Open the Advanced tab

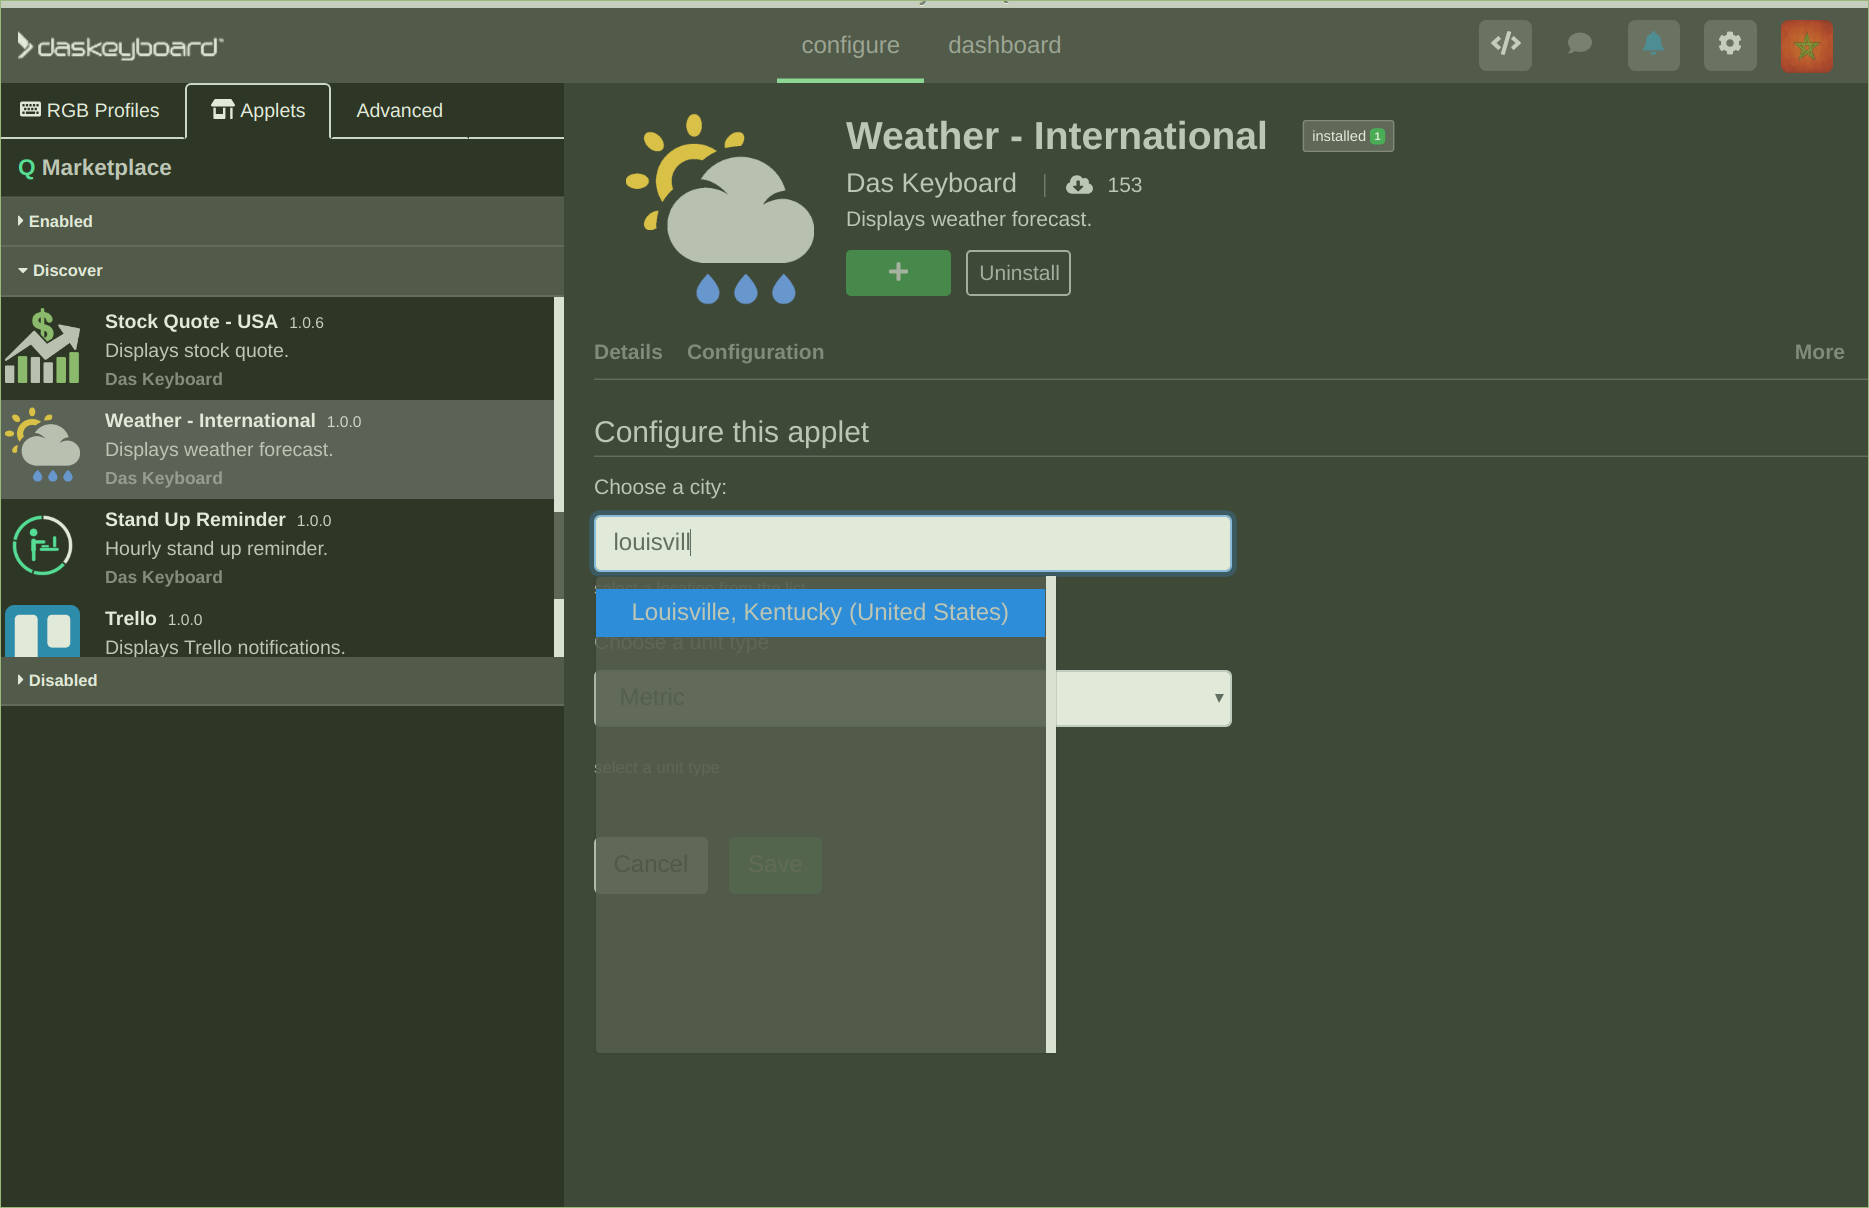[399, 110]
